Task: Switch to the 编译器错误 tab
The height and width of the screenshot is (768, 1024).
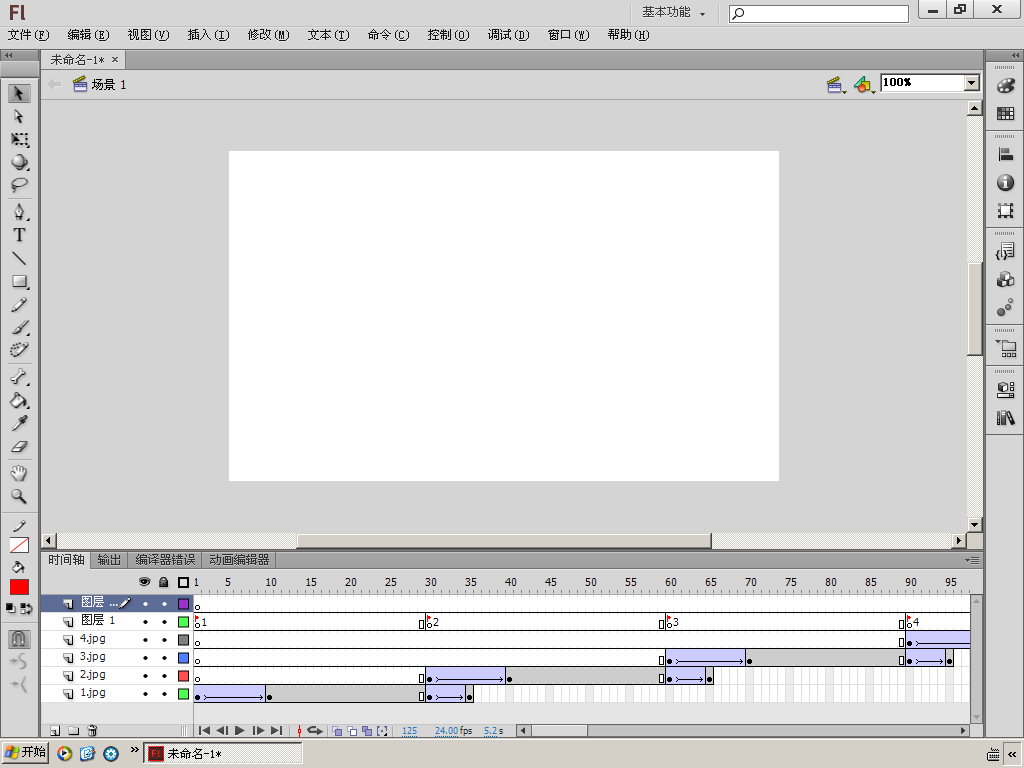Action: click(x=165, y=560)
